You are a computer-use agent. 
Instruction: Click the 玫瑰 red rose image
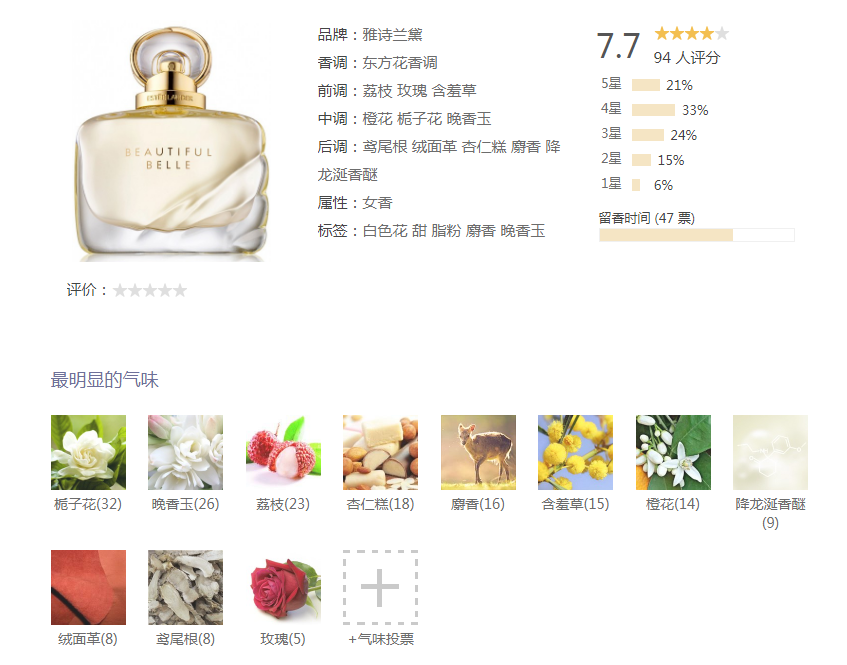pos(283,587)
